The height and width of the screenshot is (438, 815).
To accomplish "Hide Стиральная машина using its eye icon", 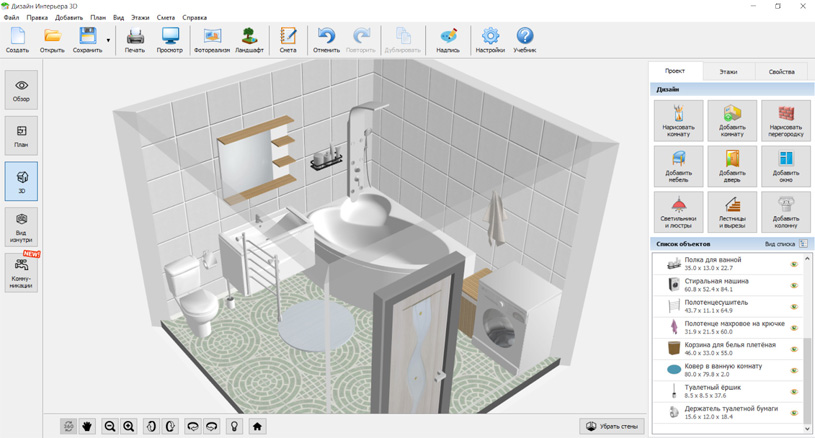I will [x=794, y=286].
